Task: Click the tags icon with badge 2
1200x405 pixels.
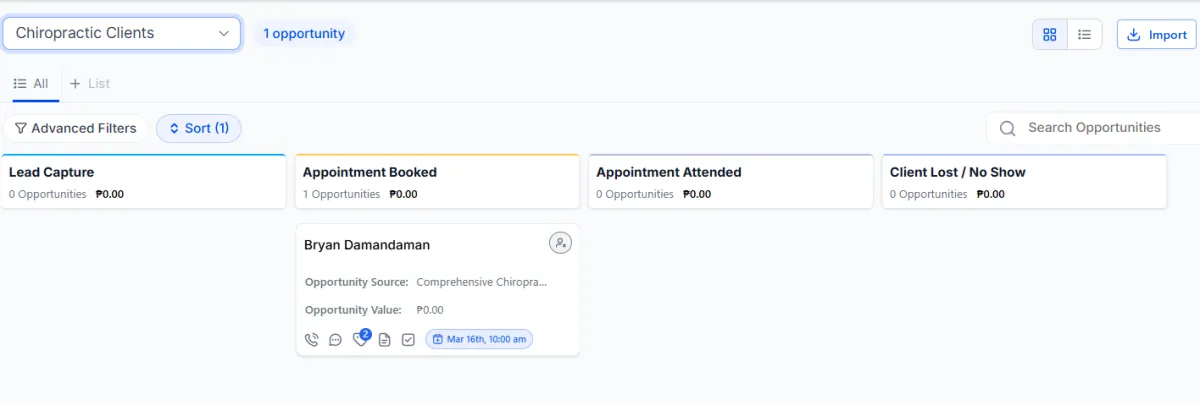Action: (360, 340)
